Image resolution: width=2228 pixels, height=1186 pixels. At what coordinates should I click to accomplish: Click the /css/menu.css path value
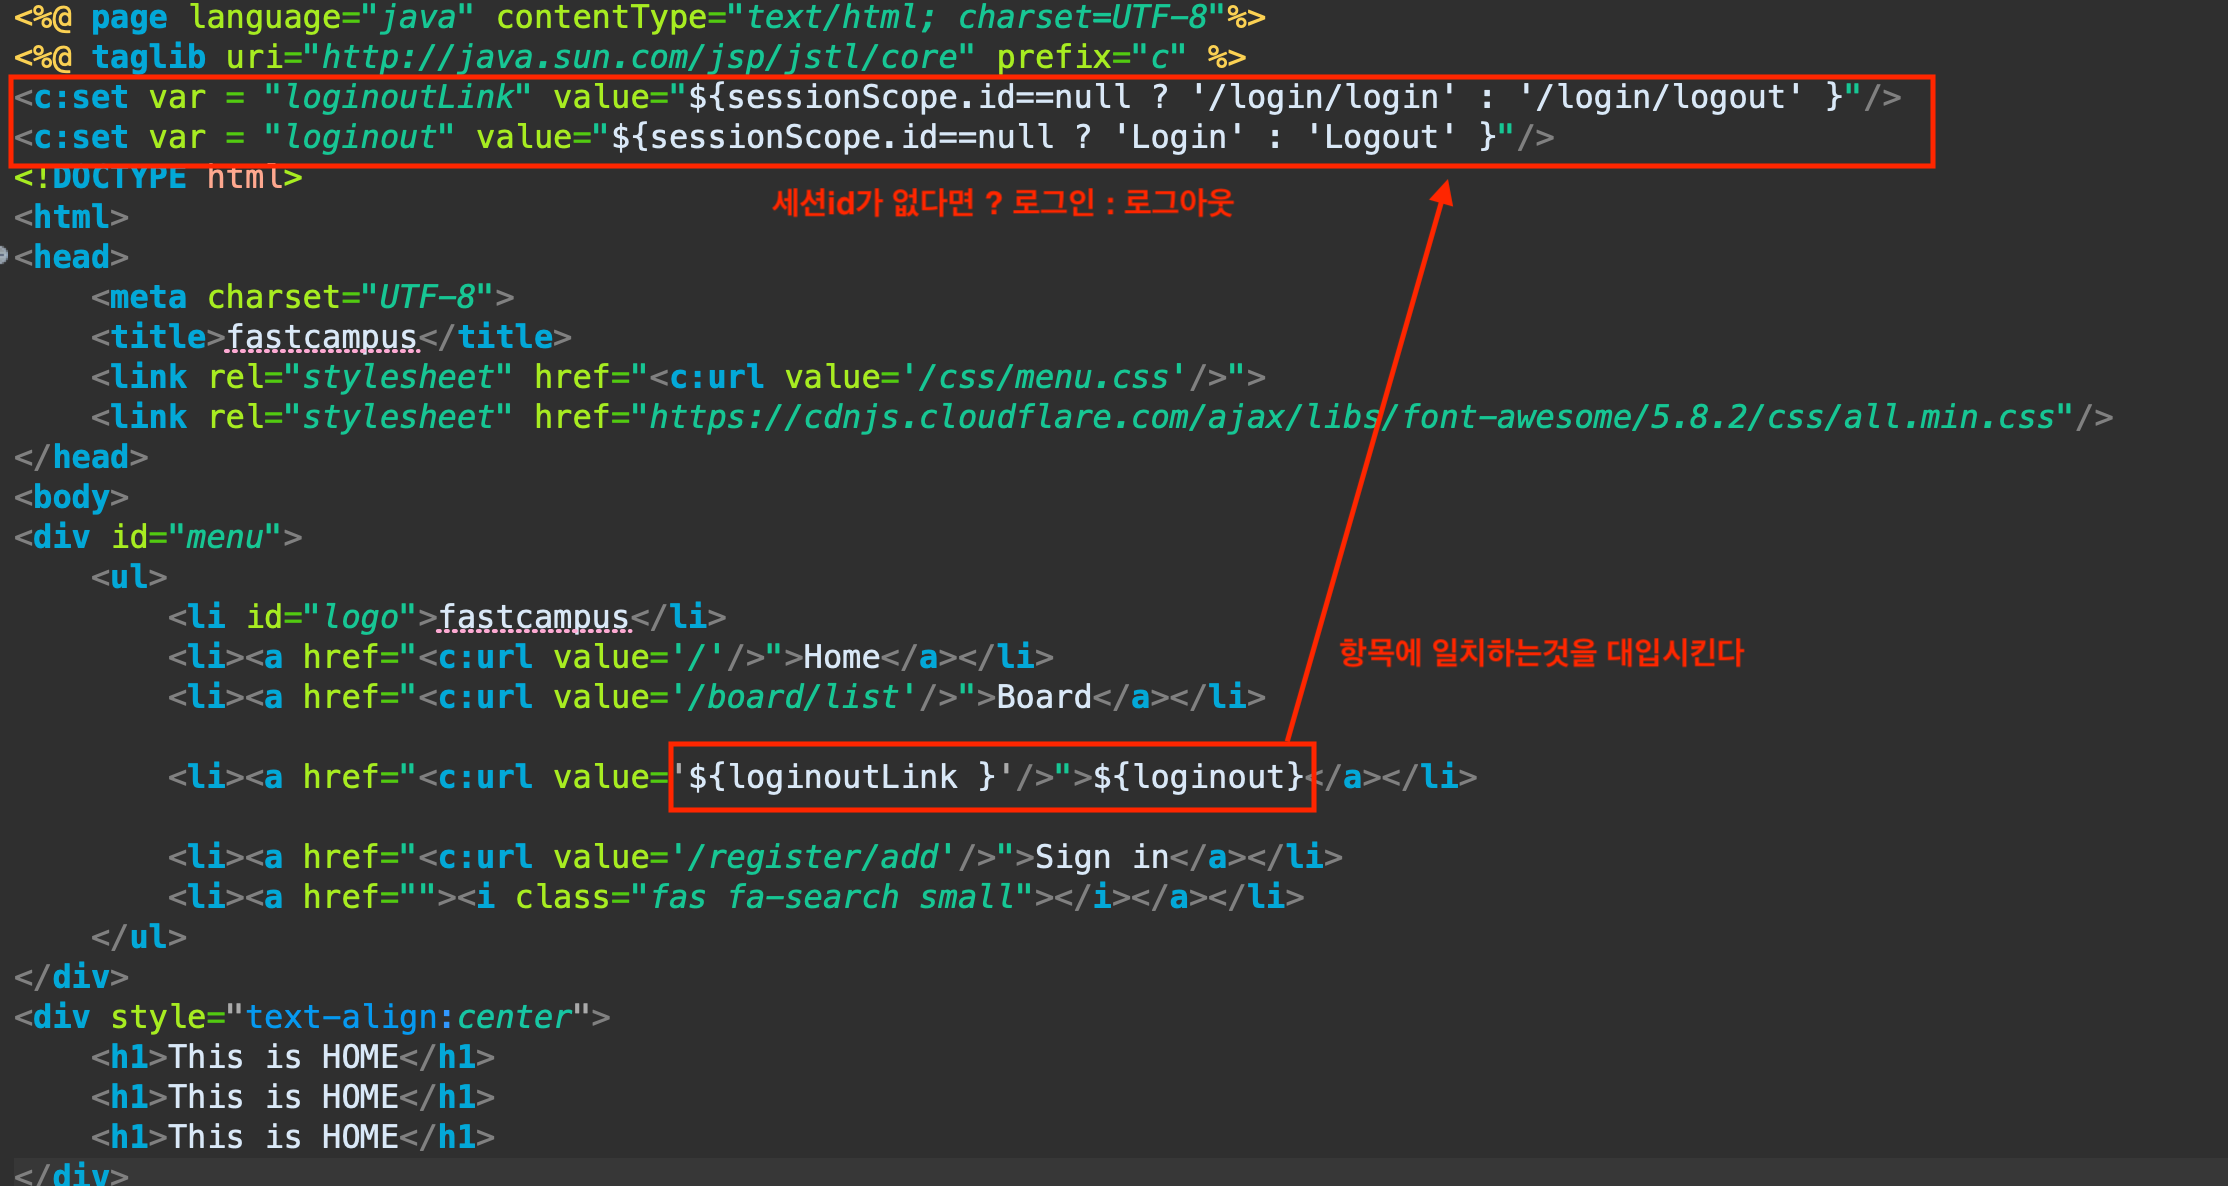click(x=1043, y=377)
